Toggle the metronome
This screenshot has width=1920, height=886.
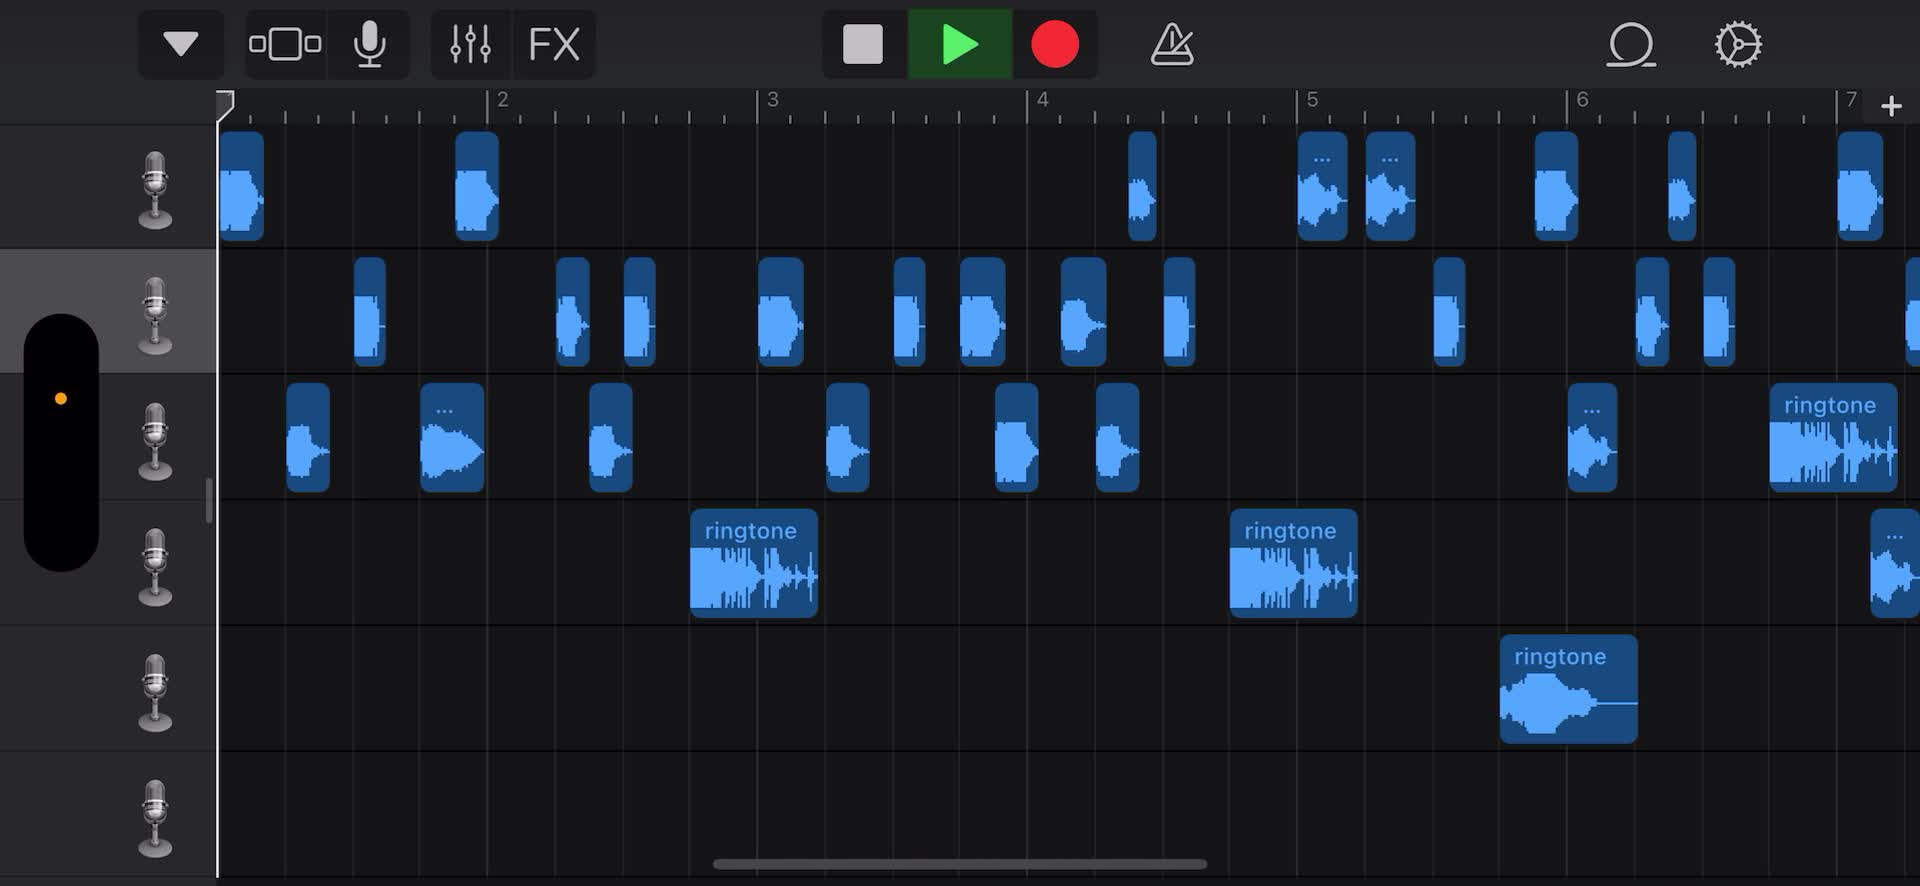[1172, 44]
